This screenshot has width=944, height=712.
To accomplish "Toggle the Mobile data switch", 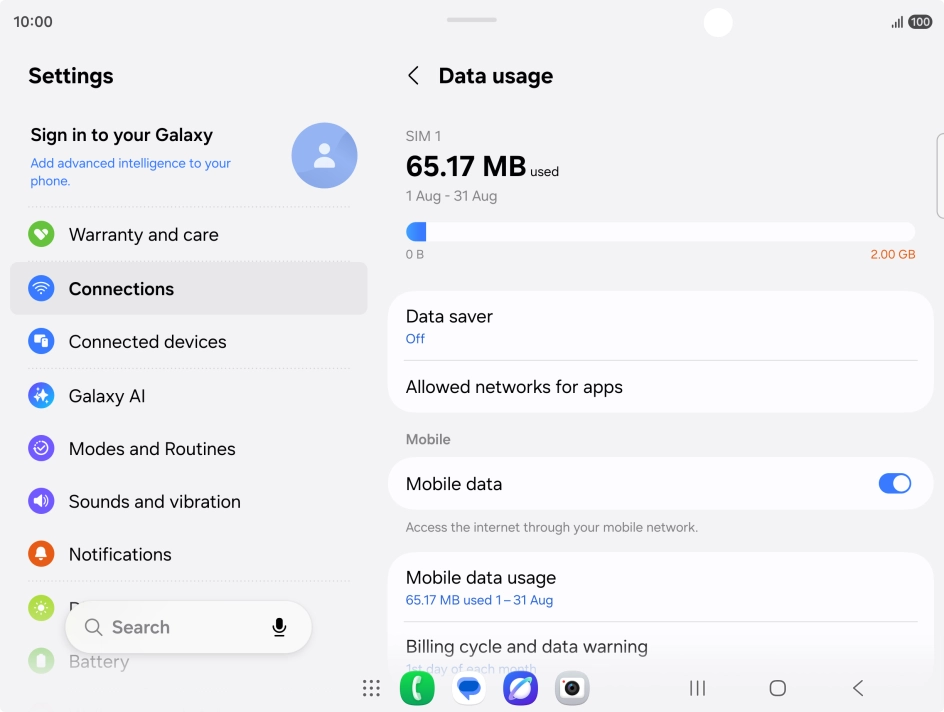I will (x=895, y=483).
